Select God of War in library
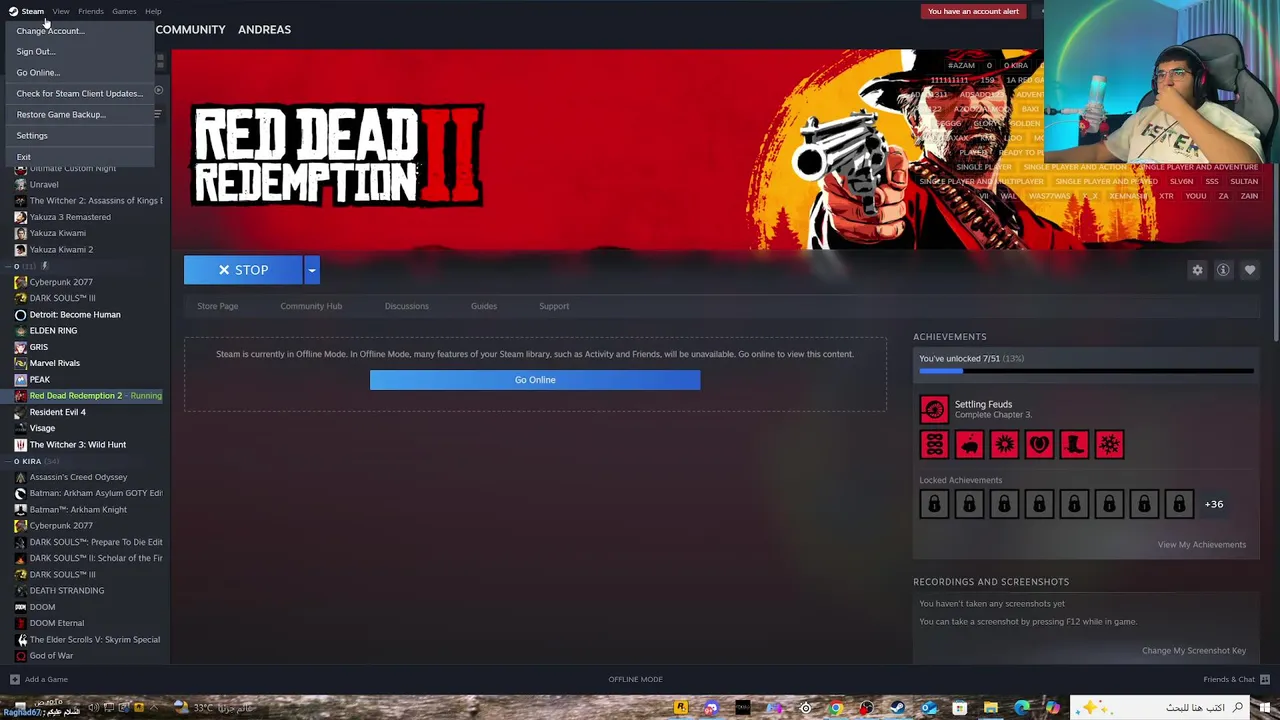Screen dimensions: 1280x720 click(51, 656)
